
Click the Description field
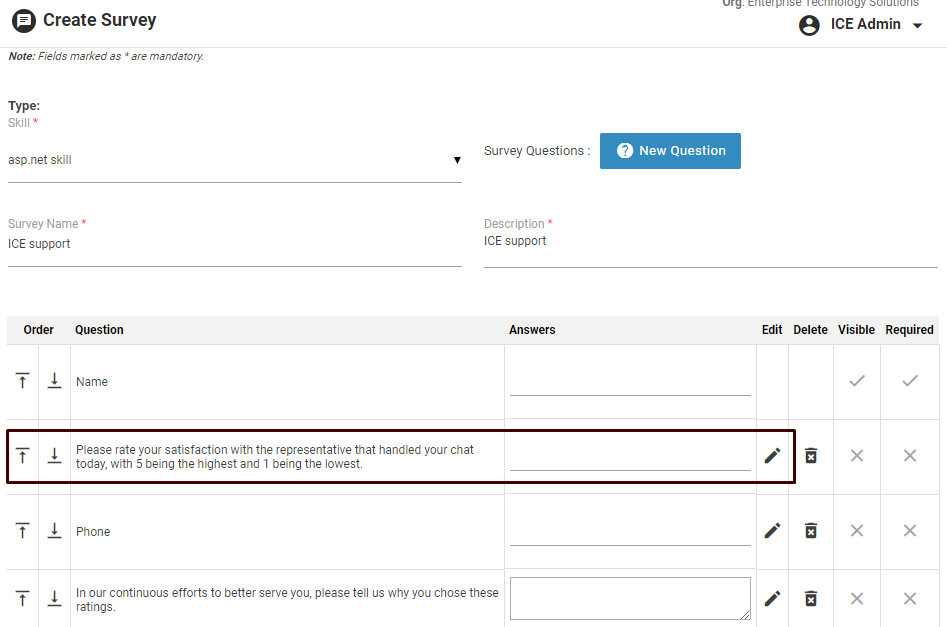point(710,242)
